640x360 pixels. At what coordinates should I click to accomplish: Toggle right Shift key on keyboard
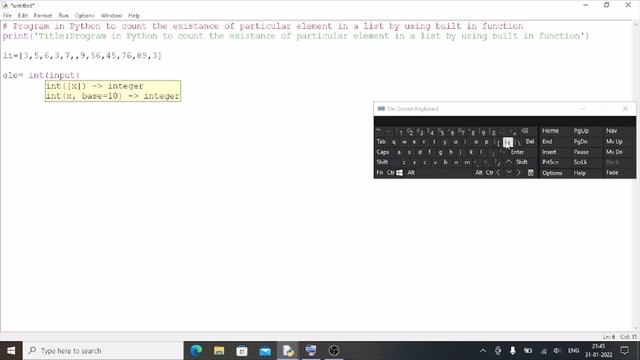pos(522,162)
